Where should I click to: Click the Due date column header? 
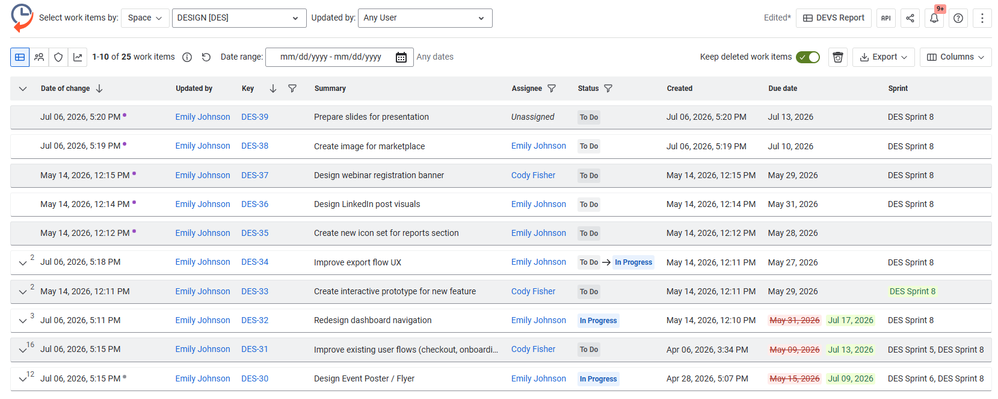pos(782,88)
